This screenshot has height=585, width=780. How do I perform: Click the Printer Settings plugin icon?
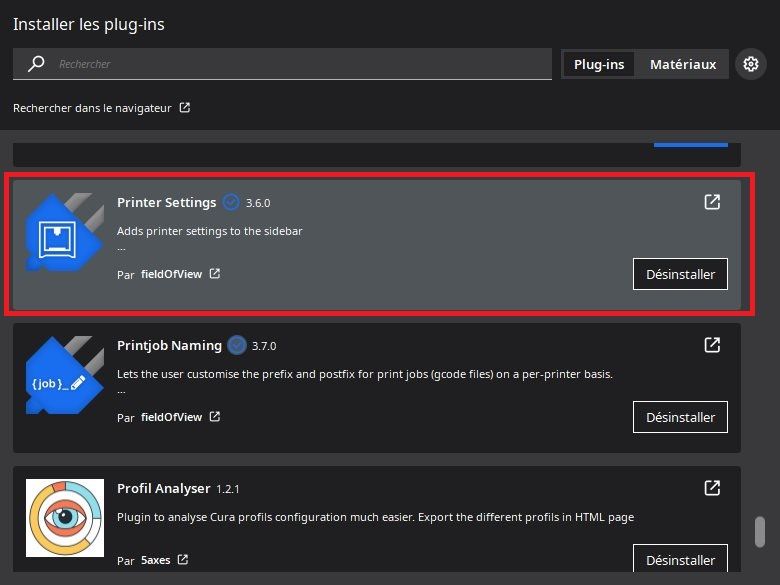pos(64,238)
